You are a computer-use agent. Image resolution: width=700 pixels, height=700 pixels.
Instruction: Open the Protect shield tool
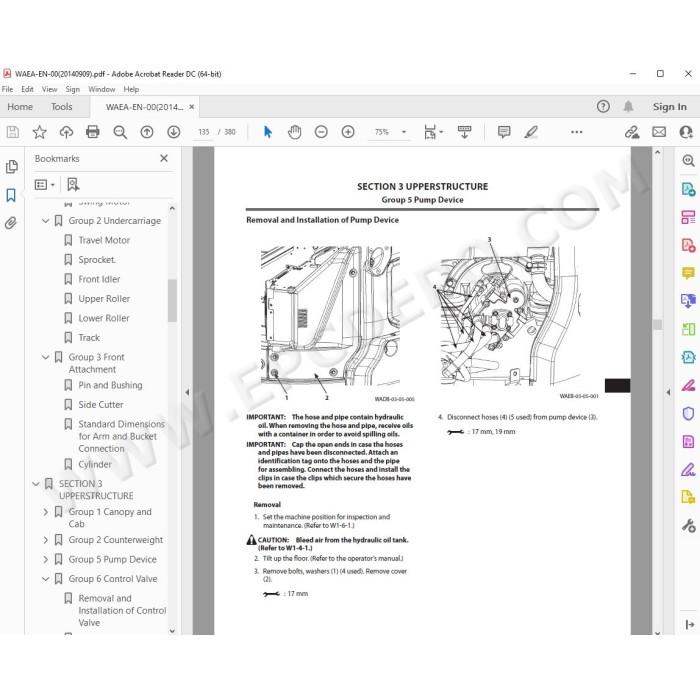pos(688,413)
